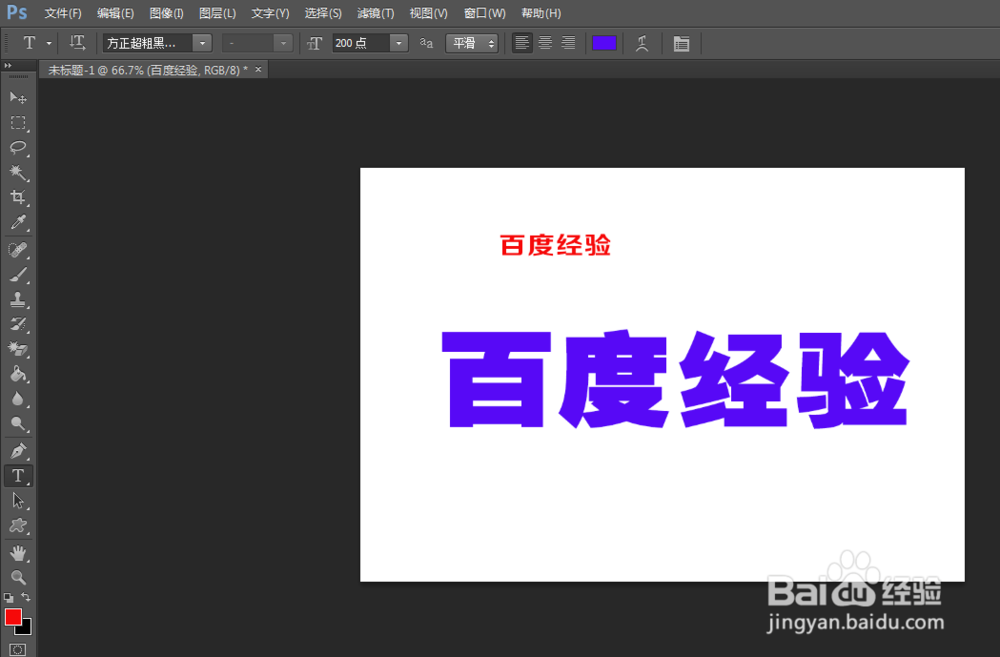The image size is (1000, 657).
Task: Open the text color picker swatch
Action: click(604, 43)
